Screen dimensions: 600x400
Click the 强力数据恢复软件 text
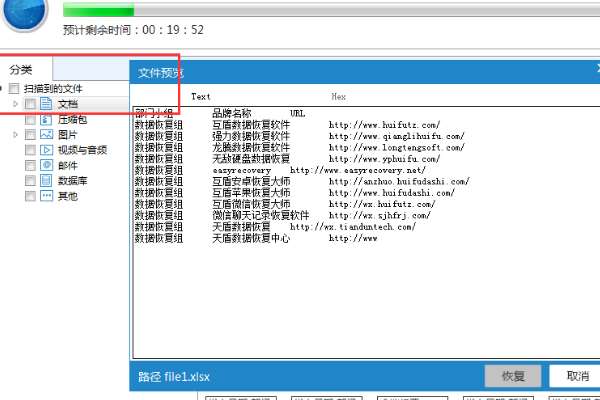(251, 136)
